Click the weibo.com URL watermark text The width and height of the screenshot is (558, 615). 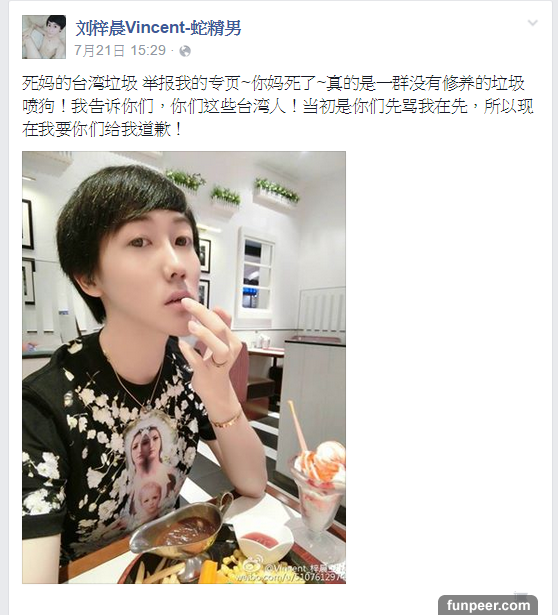pos(289,578)
